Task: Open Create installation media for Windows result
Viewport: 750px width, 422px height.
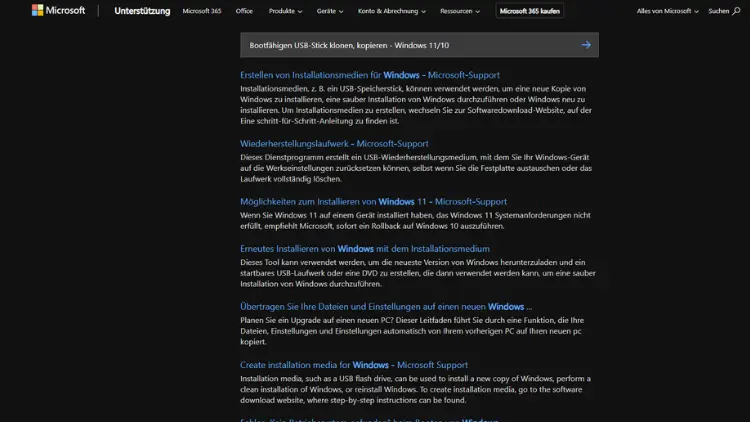Action: (x=354, y=365)
